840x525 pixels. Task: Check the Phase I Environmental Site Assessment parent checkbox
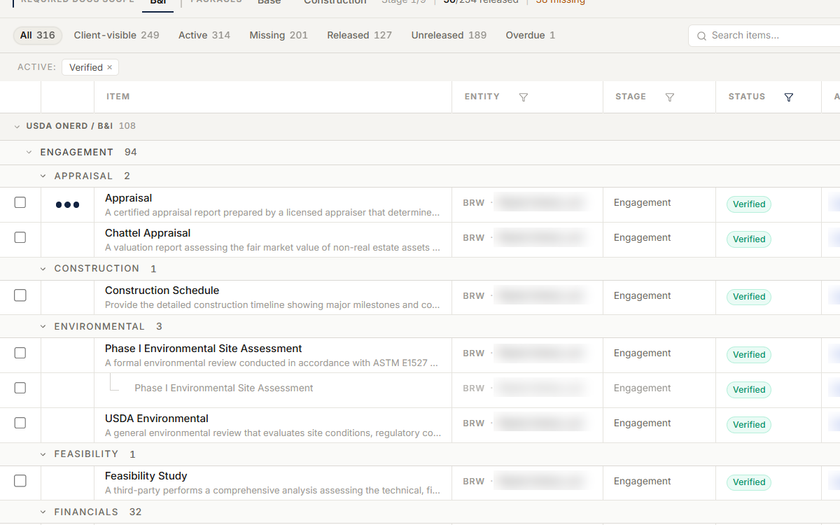[20, 353]
